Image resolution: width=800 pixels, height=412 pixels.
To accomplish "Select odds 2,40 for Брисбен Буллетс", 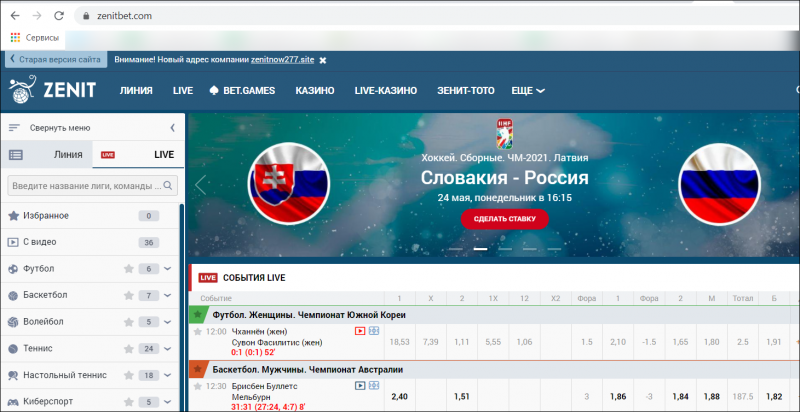I will click(x=399, y=396).
